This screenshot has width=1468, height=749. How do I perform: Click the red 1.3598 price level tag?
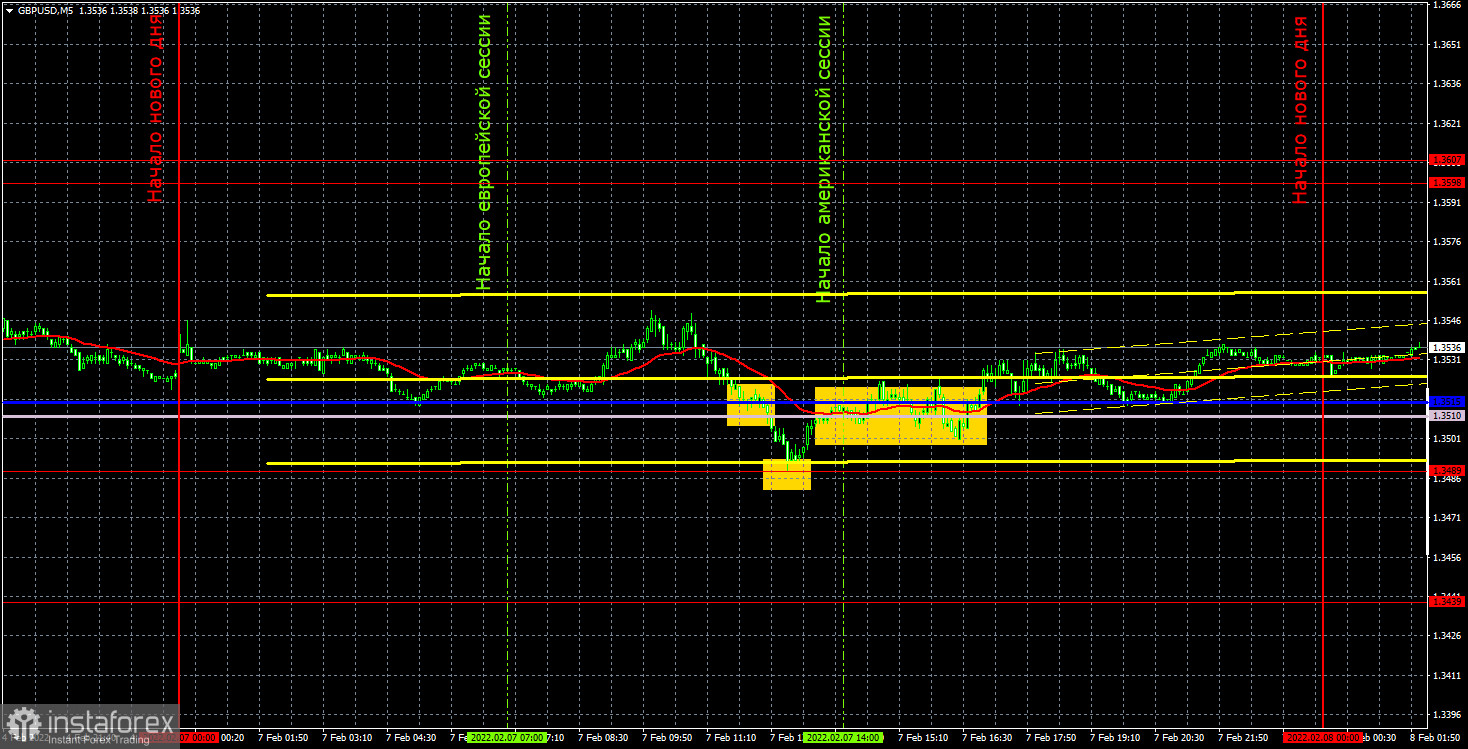[1447, 183]
